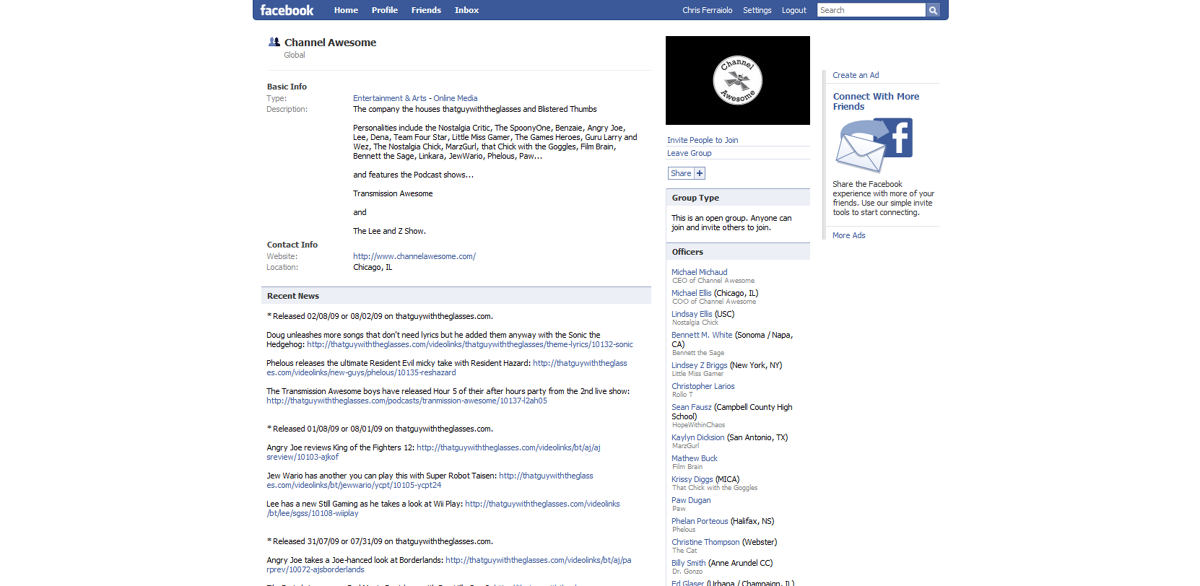Open the Entertainment & Arts type link
1200x586 pixels.
390,98
